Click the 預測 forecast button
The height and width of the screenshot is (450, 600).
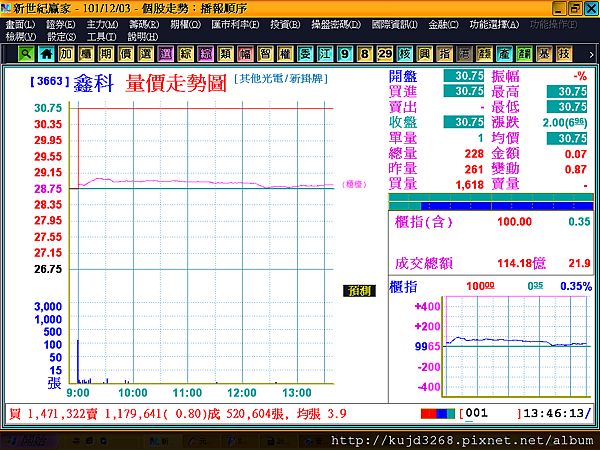[359, 291]
